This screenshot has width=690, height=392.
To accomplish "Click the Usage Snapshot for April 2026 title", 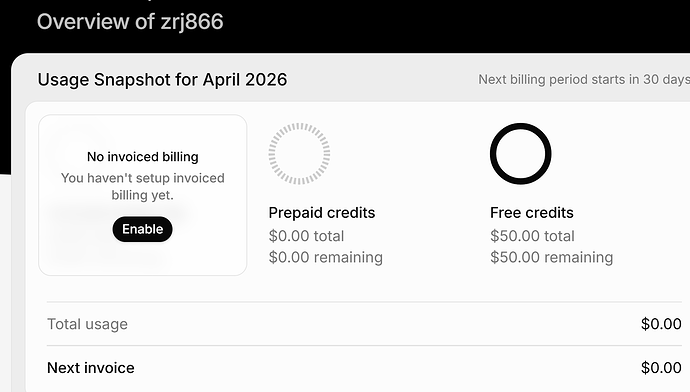I will coord(162,80).
